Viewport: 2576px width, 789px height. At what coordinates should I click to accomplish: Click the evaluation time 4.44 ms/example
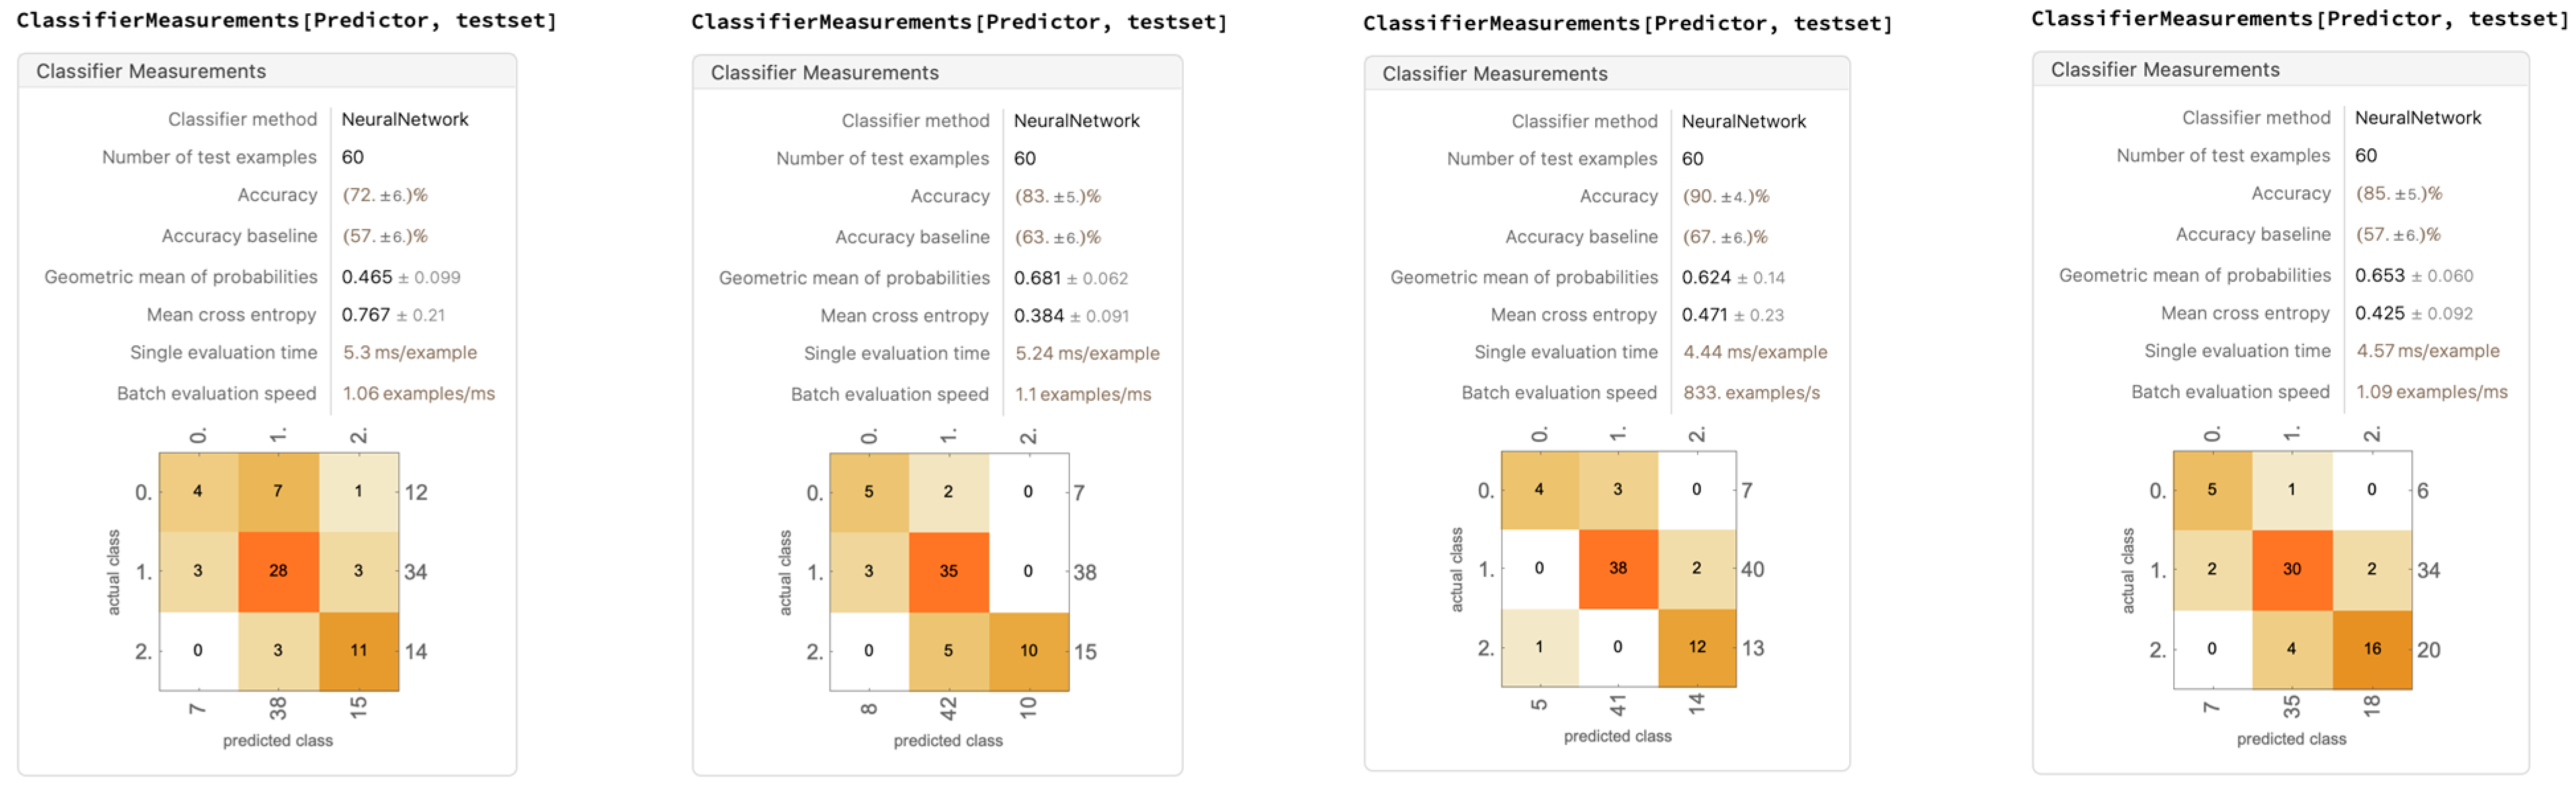(1754, 352)
